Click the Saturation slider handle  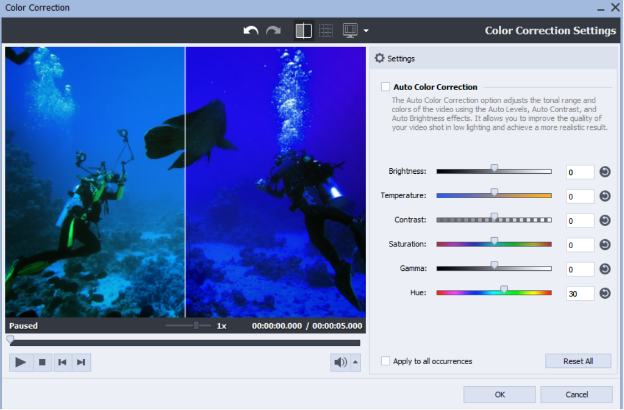tap(494, 241)
